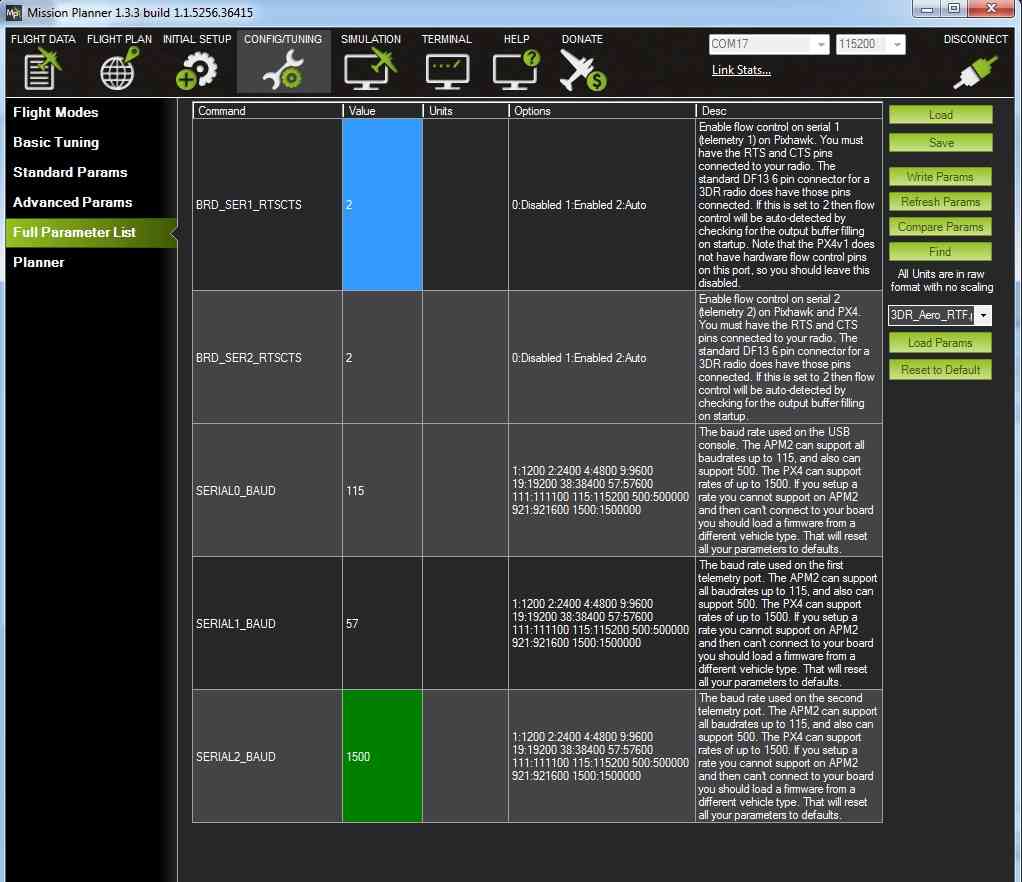Switch to Standard Params section
1022x882 pixels.
tap(70, 172)
